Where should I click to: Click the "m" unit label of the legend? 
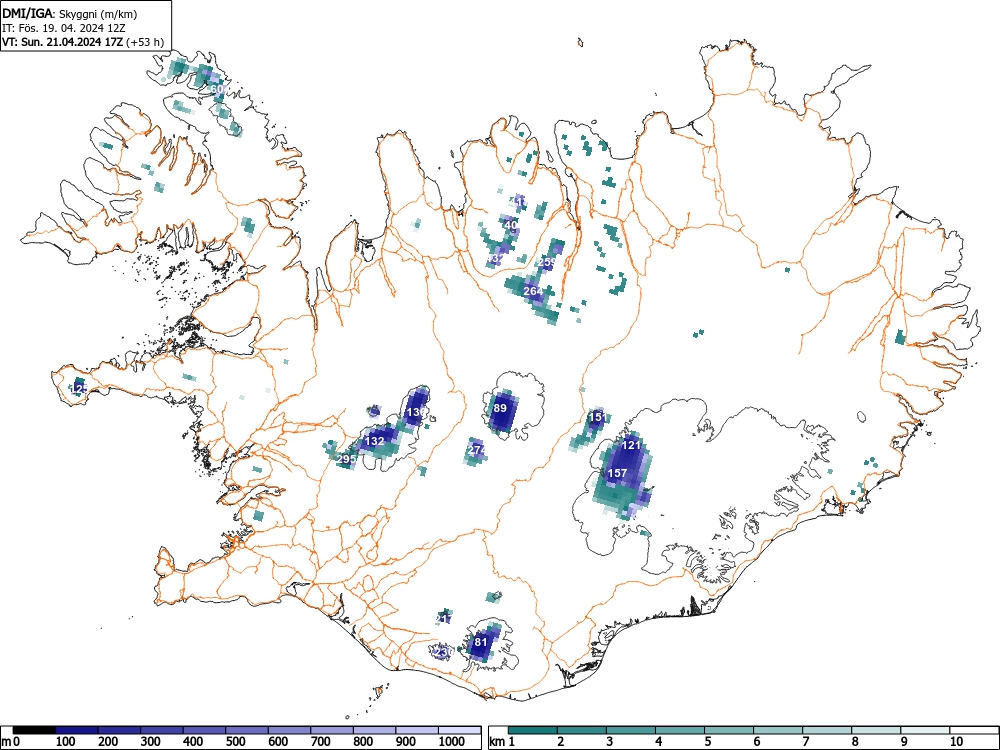coord(6,742)
